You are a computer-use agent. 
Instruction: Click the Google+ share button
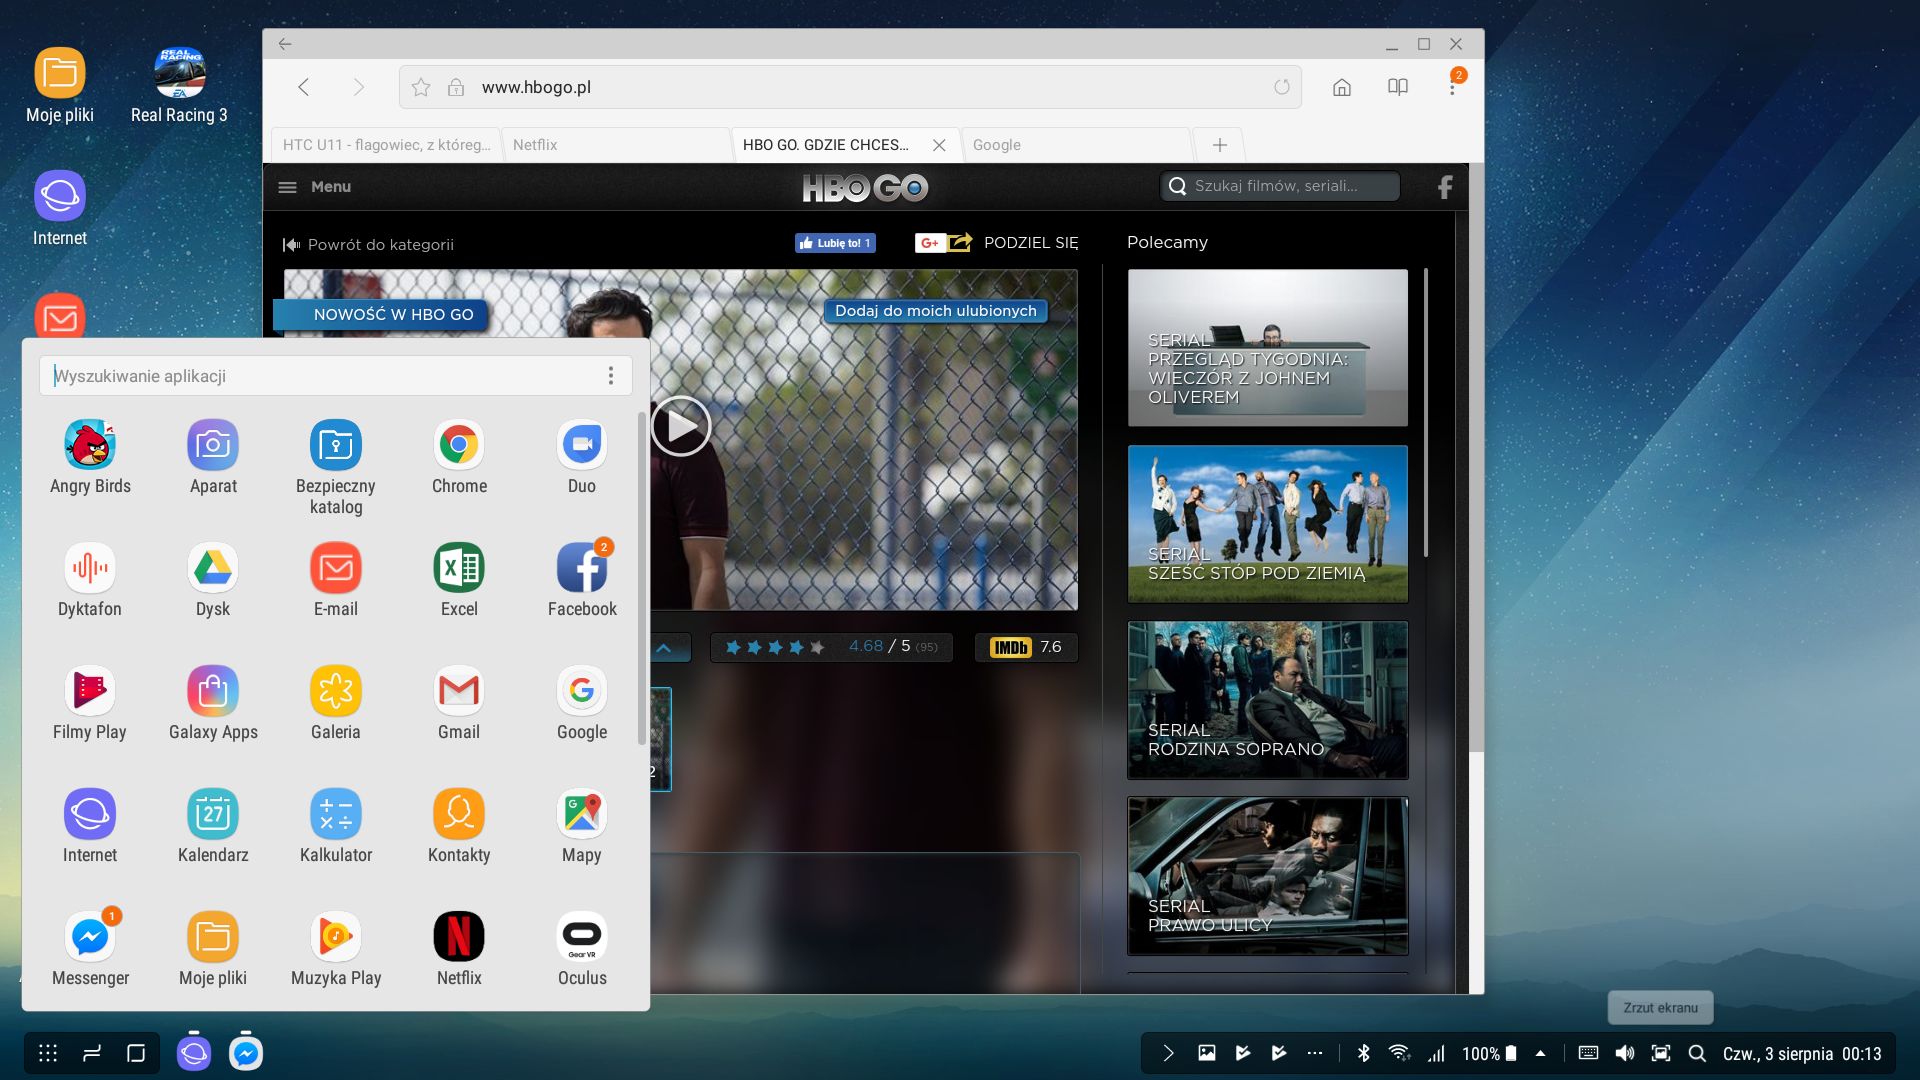pyautogui.click(x=929, y=243)
